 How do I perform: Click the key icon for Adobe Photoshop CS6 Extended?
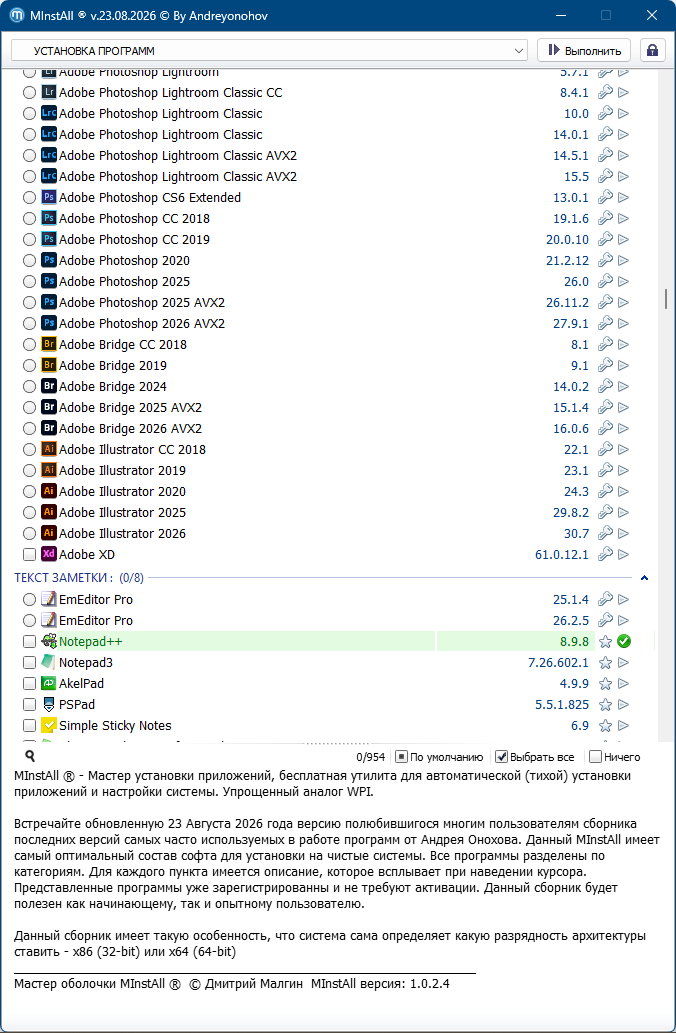point(605,198)
